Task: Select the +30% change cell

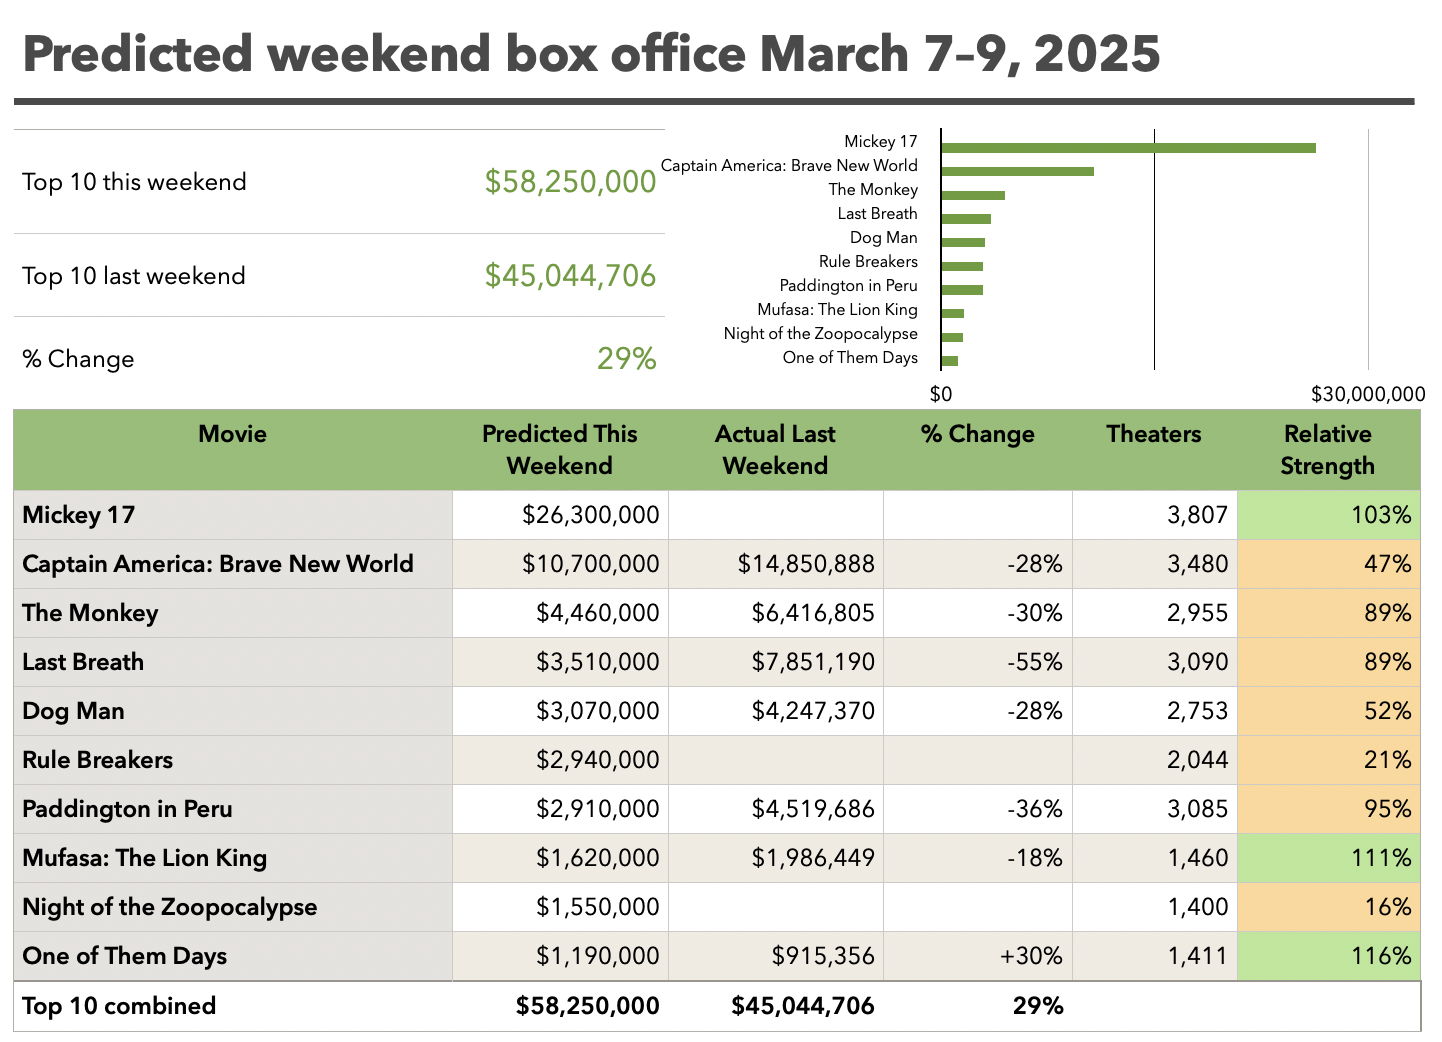Action: 978,956
